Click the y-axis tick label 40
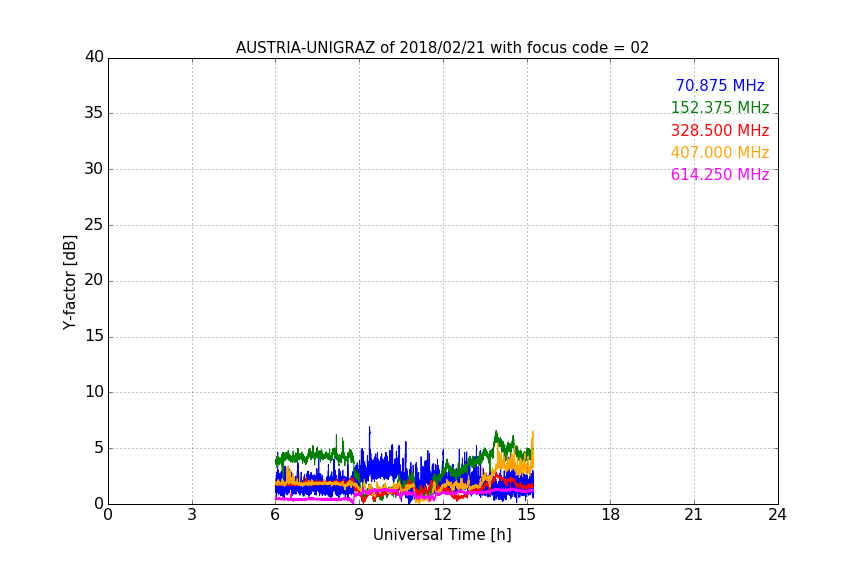 (94, 57)
